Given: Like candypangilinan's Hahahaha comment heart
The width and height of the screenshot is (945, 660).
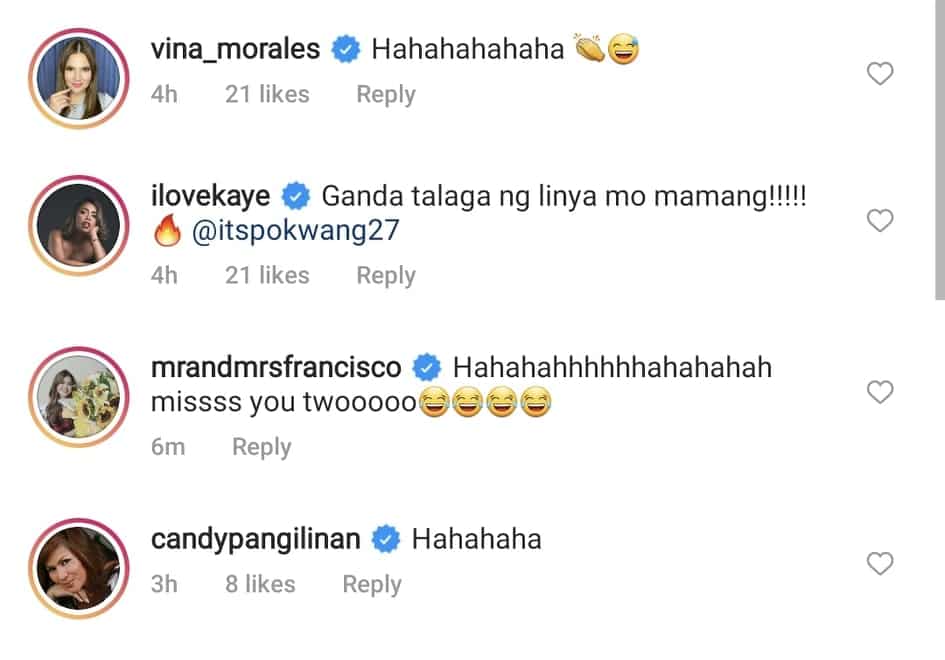Looking at the screenshot, I should [879, 564].
